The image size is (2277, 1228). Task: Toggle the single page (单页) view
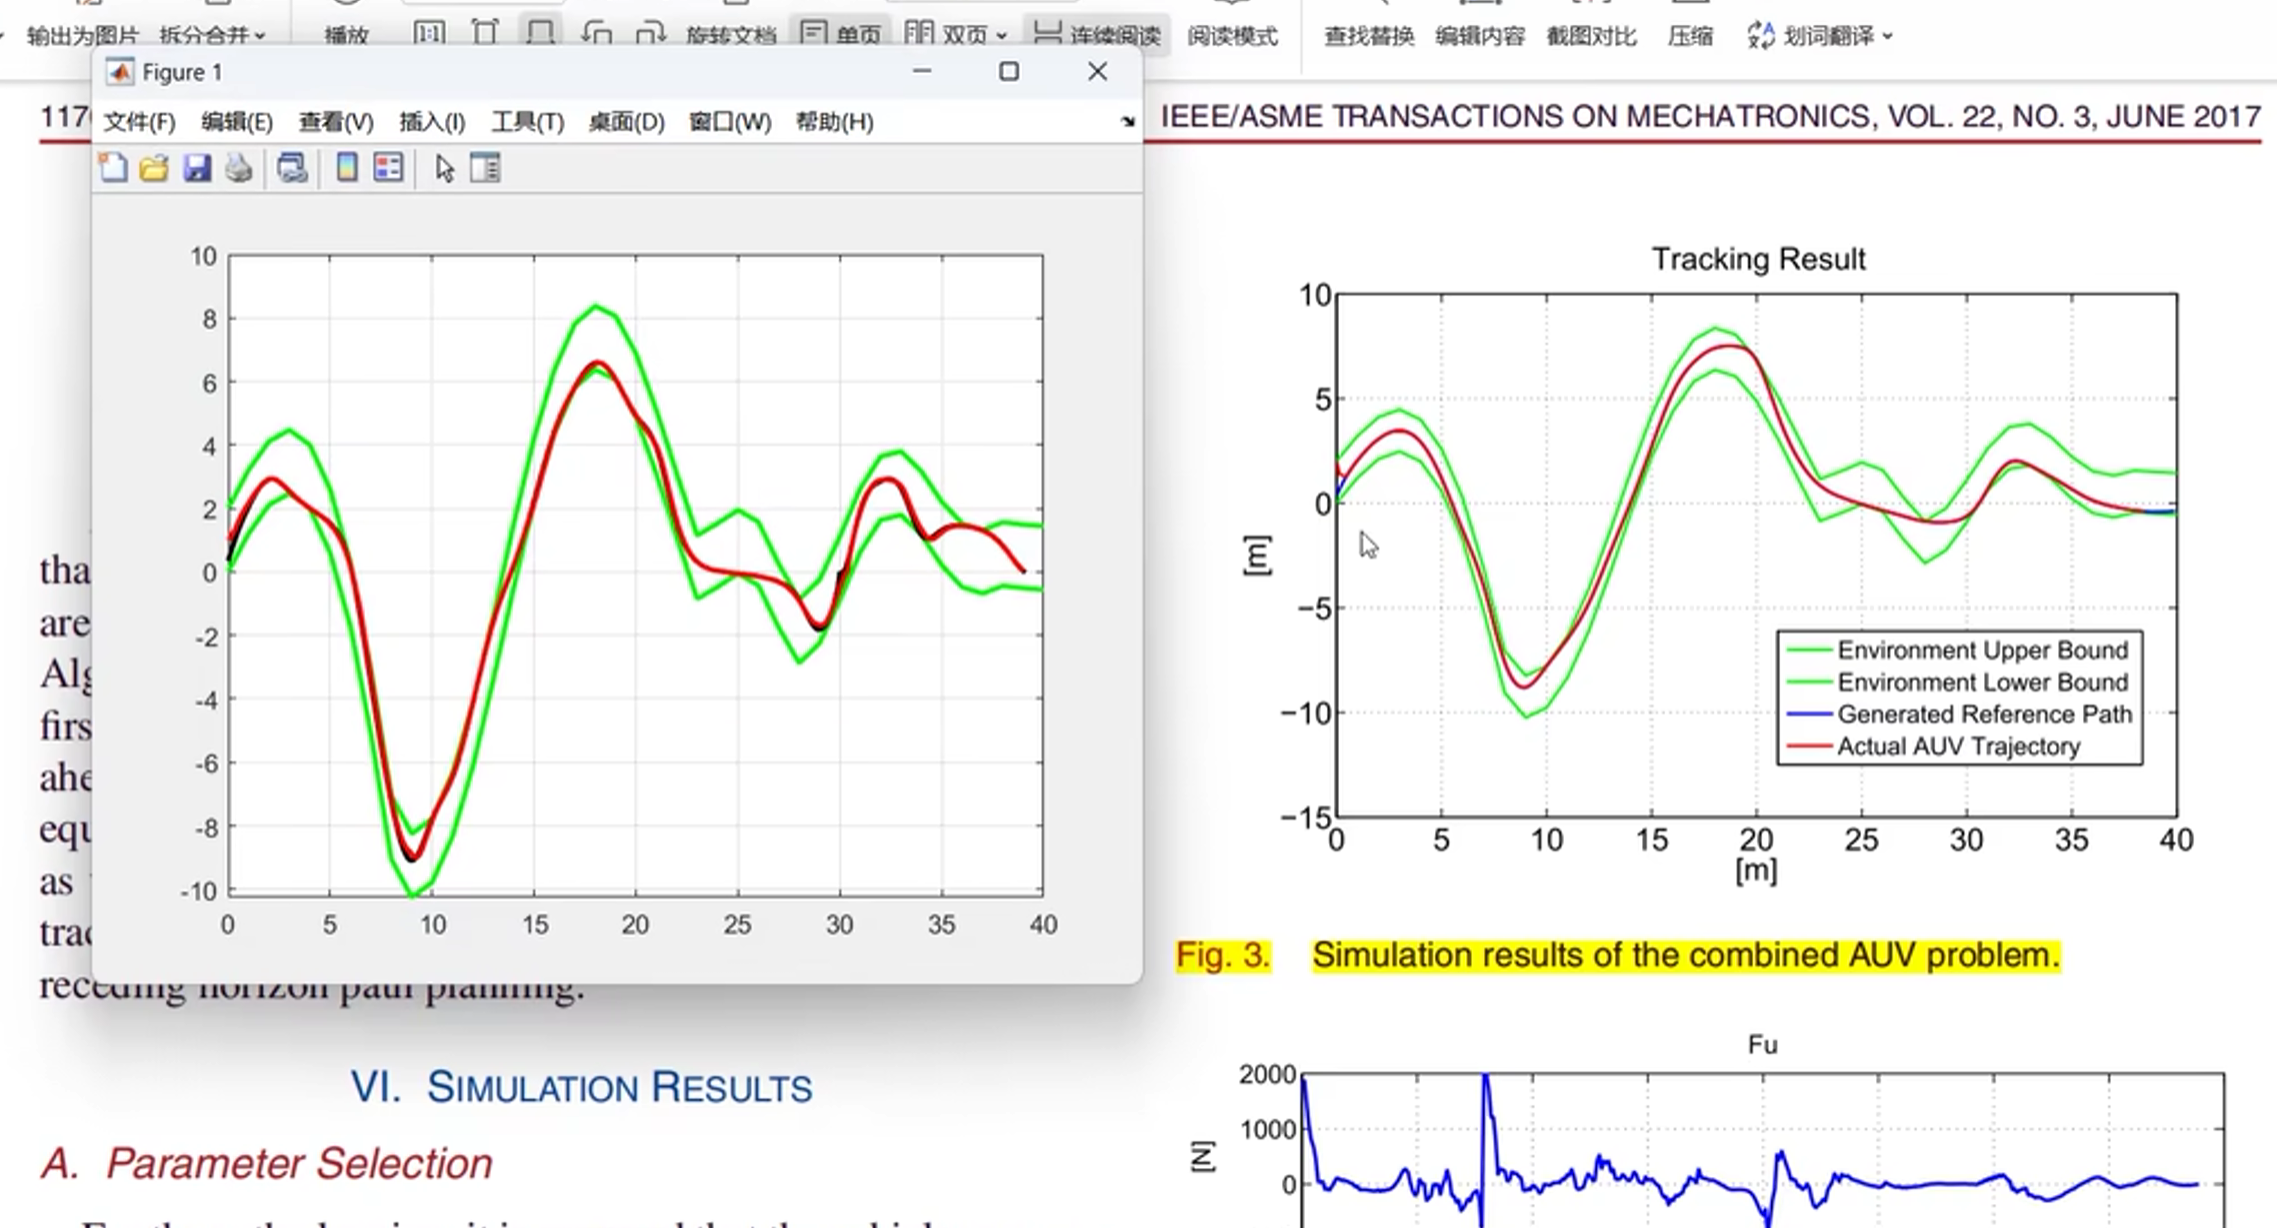point(841,35)
